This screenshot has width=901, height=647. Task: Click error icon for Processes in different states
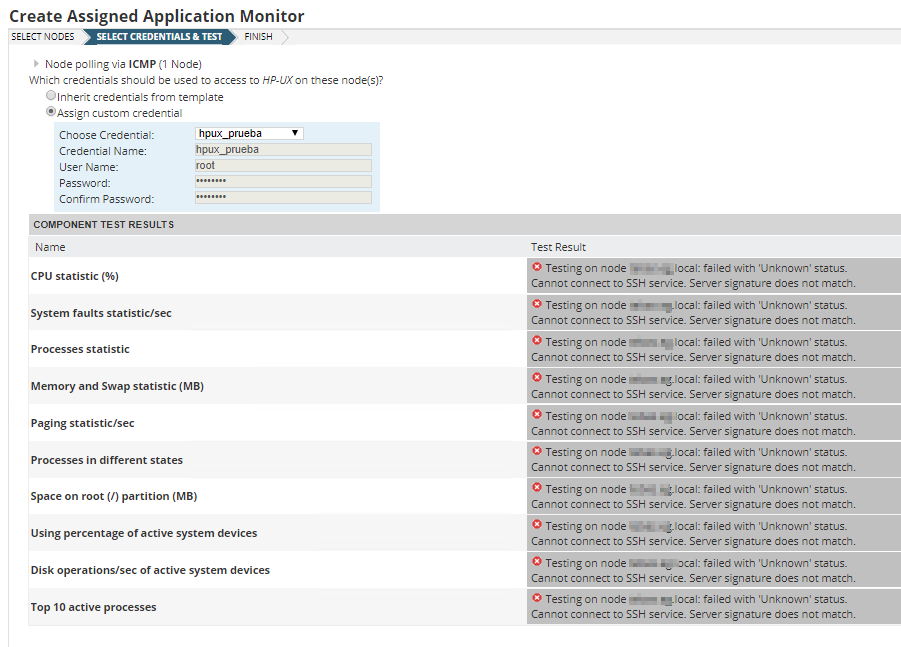(537, 451)
